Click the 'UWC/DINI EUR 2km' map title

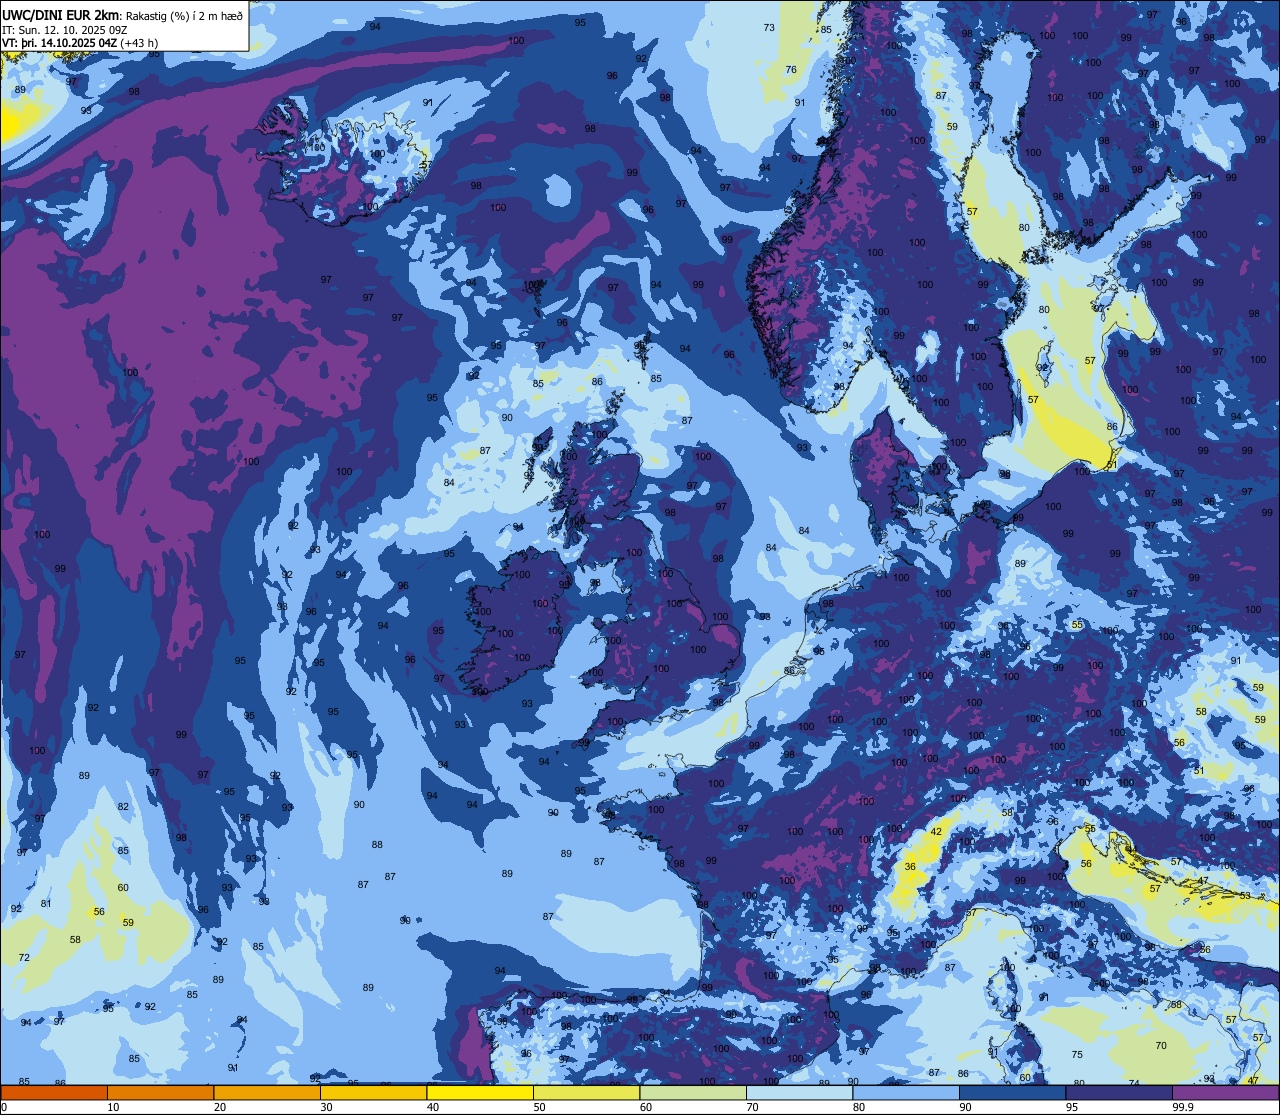(61, 14)
